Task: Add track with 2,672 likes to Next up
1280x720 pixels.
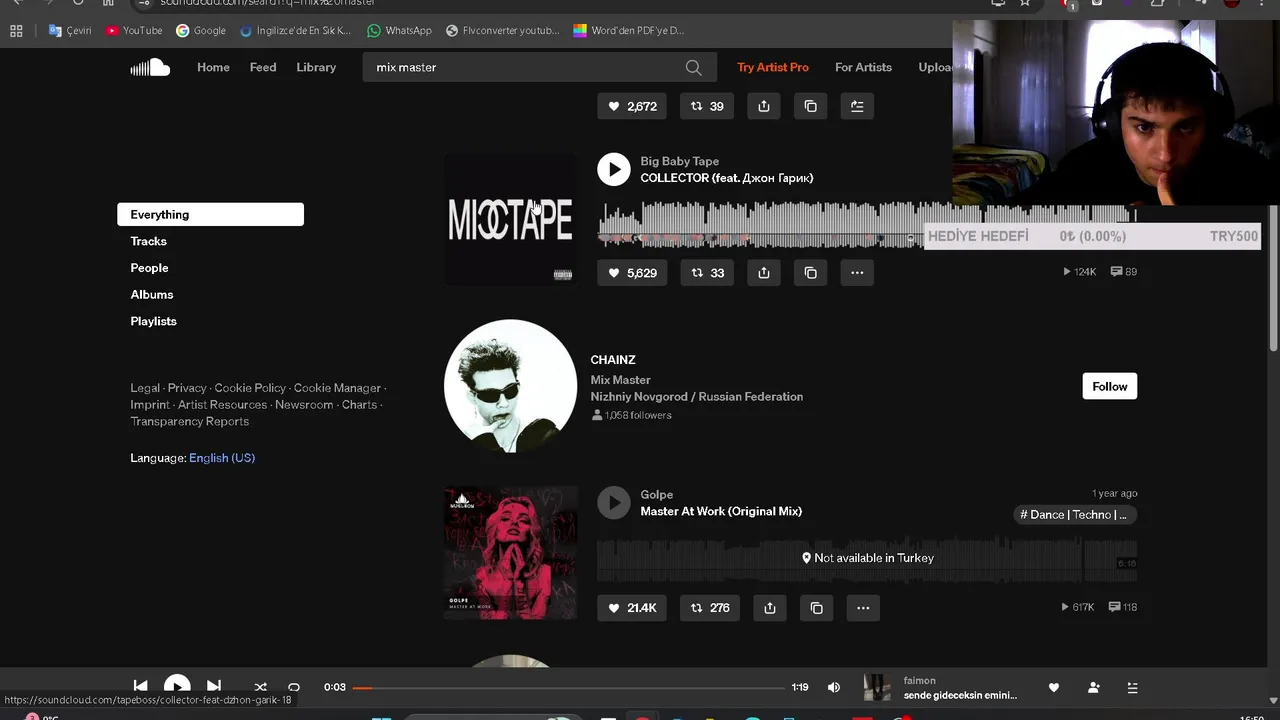Action: tap(857, 106)
